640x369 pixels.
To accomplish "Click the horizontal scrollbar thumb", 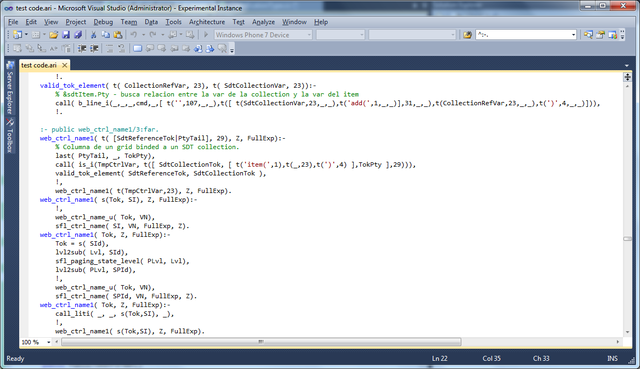I will point(261,342).
